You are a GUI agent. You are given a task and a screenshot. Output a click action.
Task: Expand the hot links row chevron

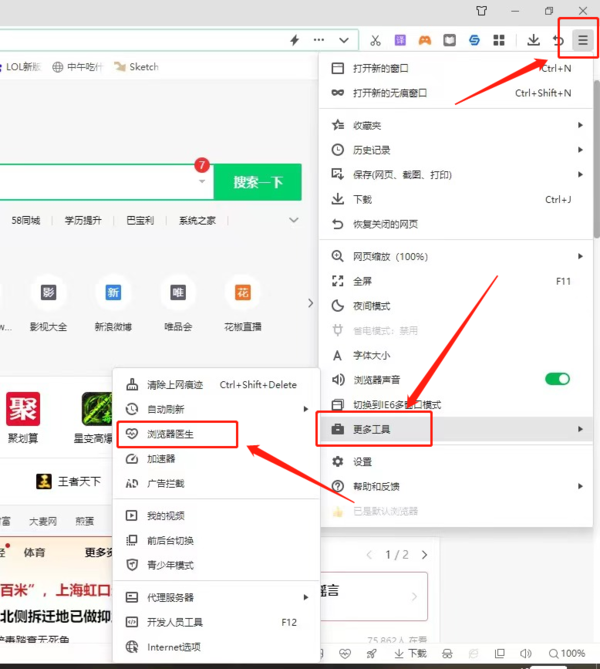click(294, 220)
